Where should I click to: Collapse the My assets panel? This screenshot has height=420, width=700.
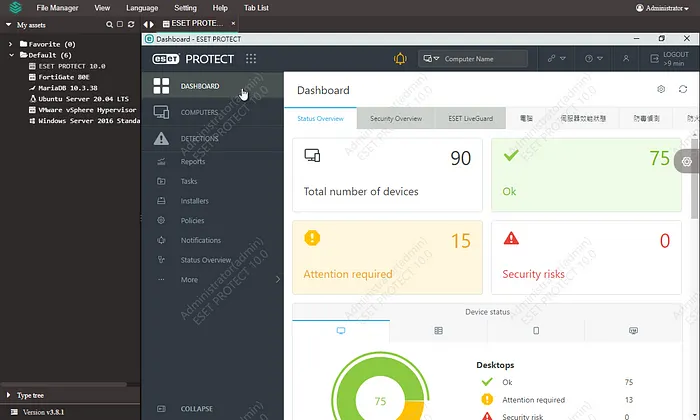point(8,25)
